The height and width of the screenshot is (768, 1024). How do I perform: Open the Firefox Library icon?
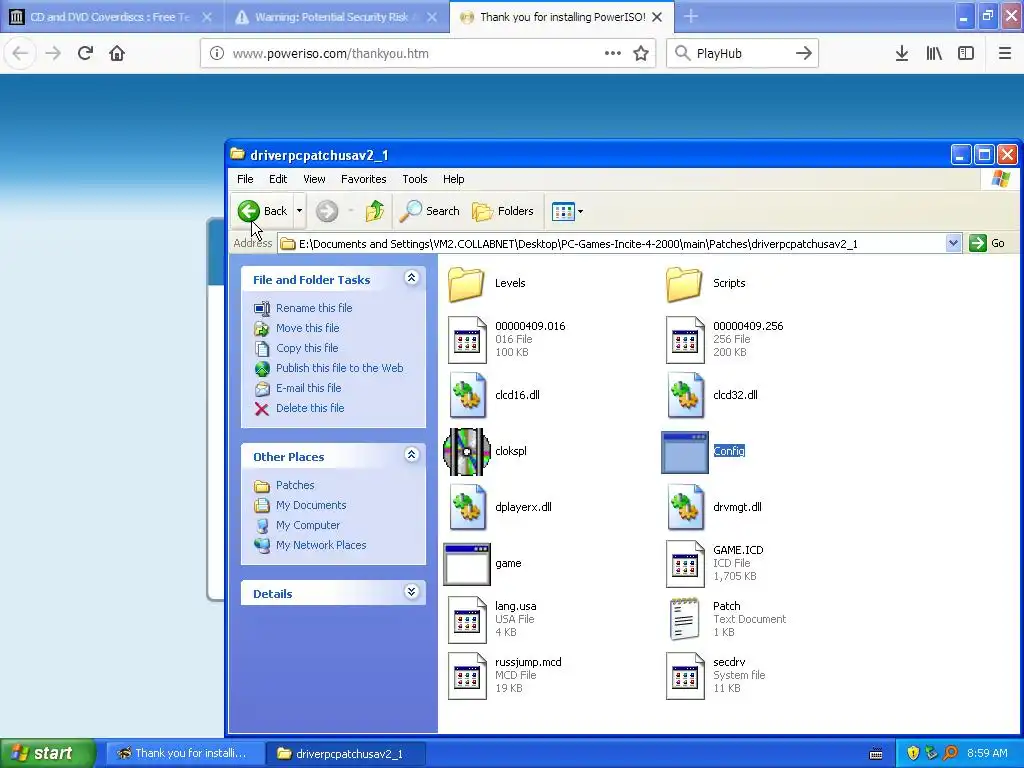coord(934,53)
